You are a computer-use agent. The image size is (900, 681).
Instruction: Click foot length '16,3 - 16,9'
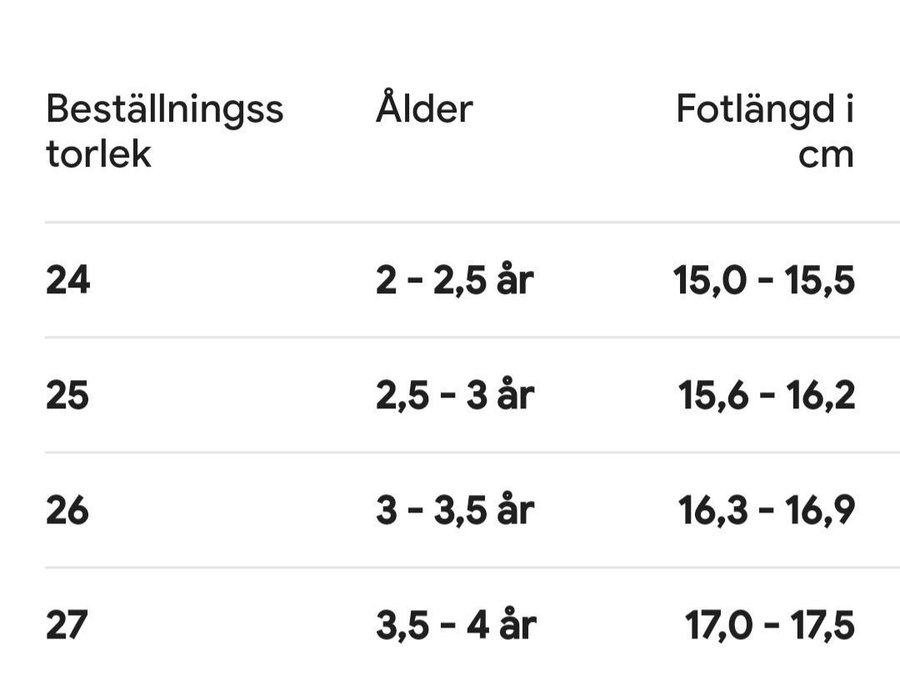tap(767, 511)
